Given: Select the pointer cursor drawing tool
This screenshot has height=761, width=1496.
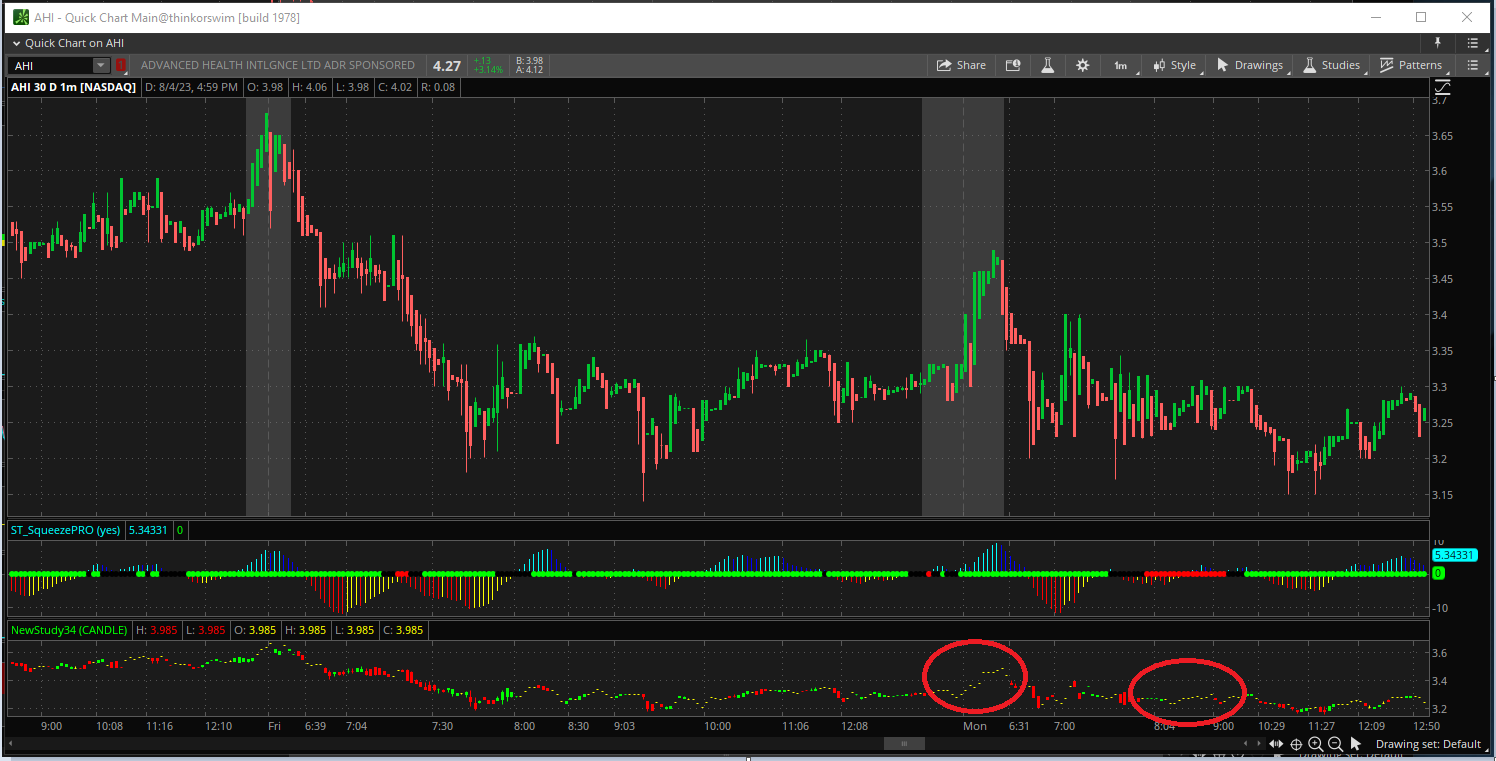Looking at the screenshot, I should (x=1356, y=744).
